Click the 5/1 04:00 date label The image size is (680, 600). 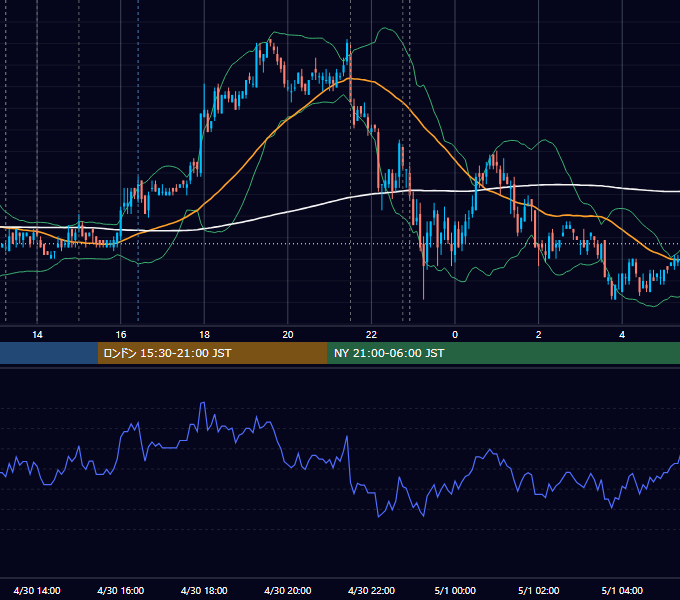tap(622, 590)
